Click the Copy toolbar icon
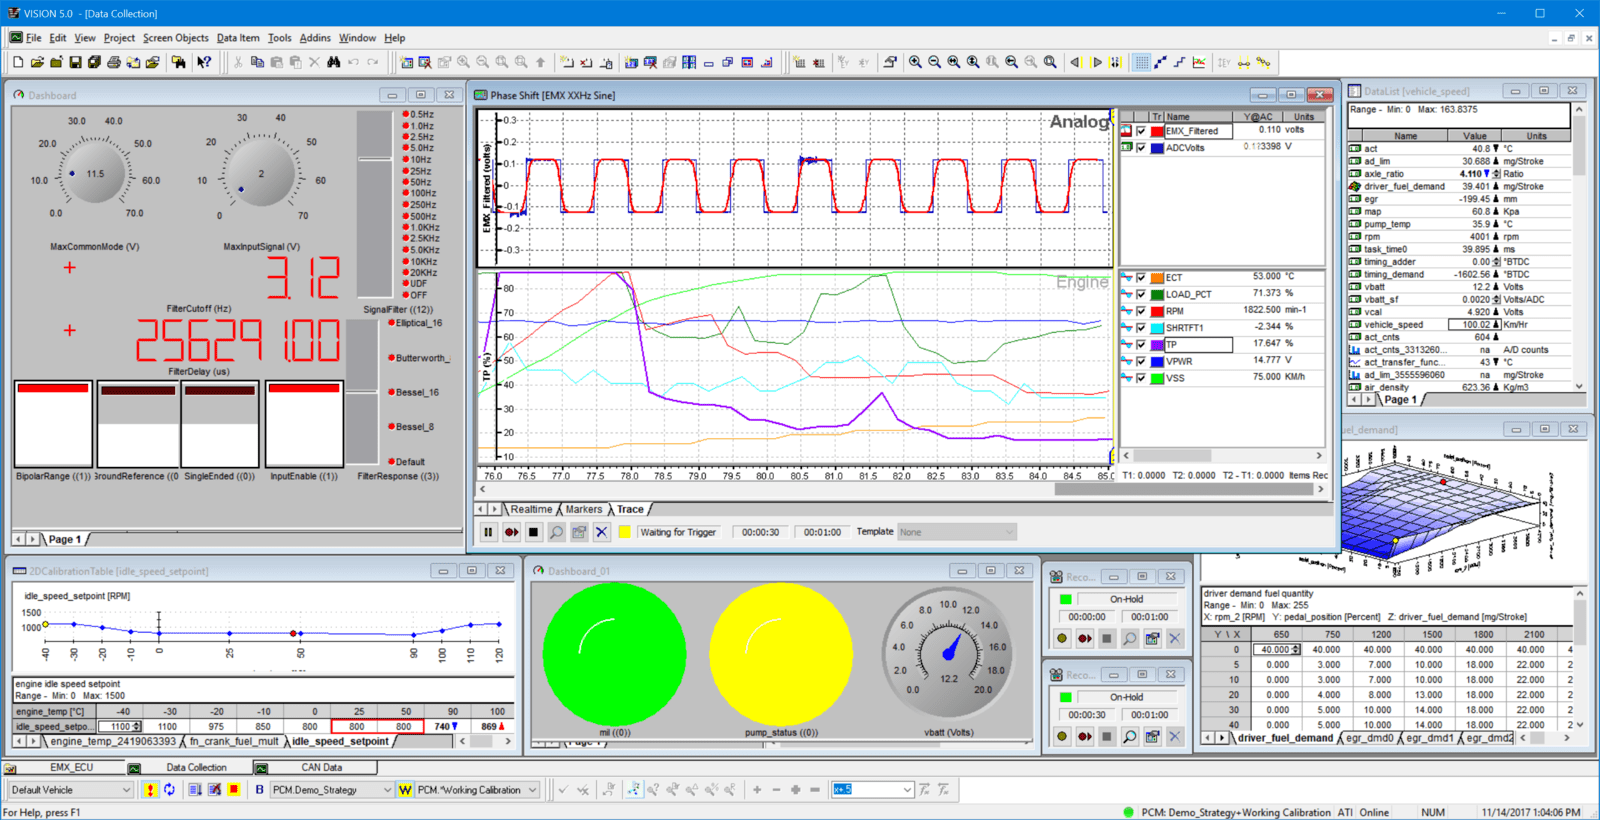Image resolution: width=1600 pixels, height=820 pixels. (257, 62)
